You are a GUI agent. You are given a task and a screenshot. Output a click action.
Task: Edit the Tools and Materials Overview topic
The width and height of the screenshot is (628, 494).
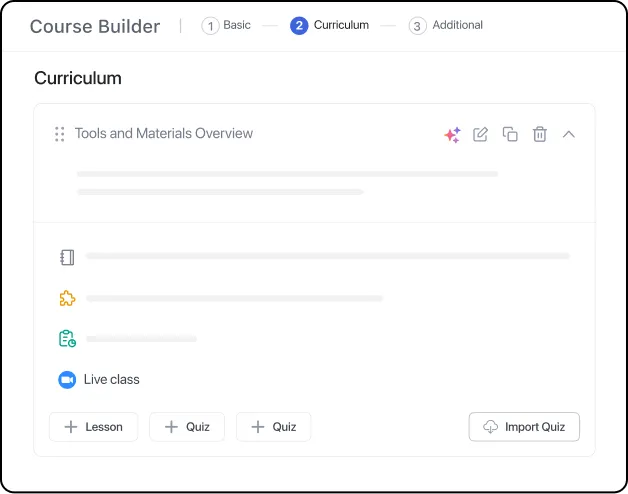[x=481, y=134]
